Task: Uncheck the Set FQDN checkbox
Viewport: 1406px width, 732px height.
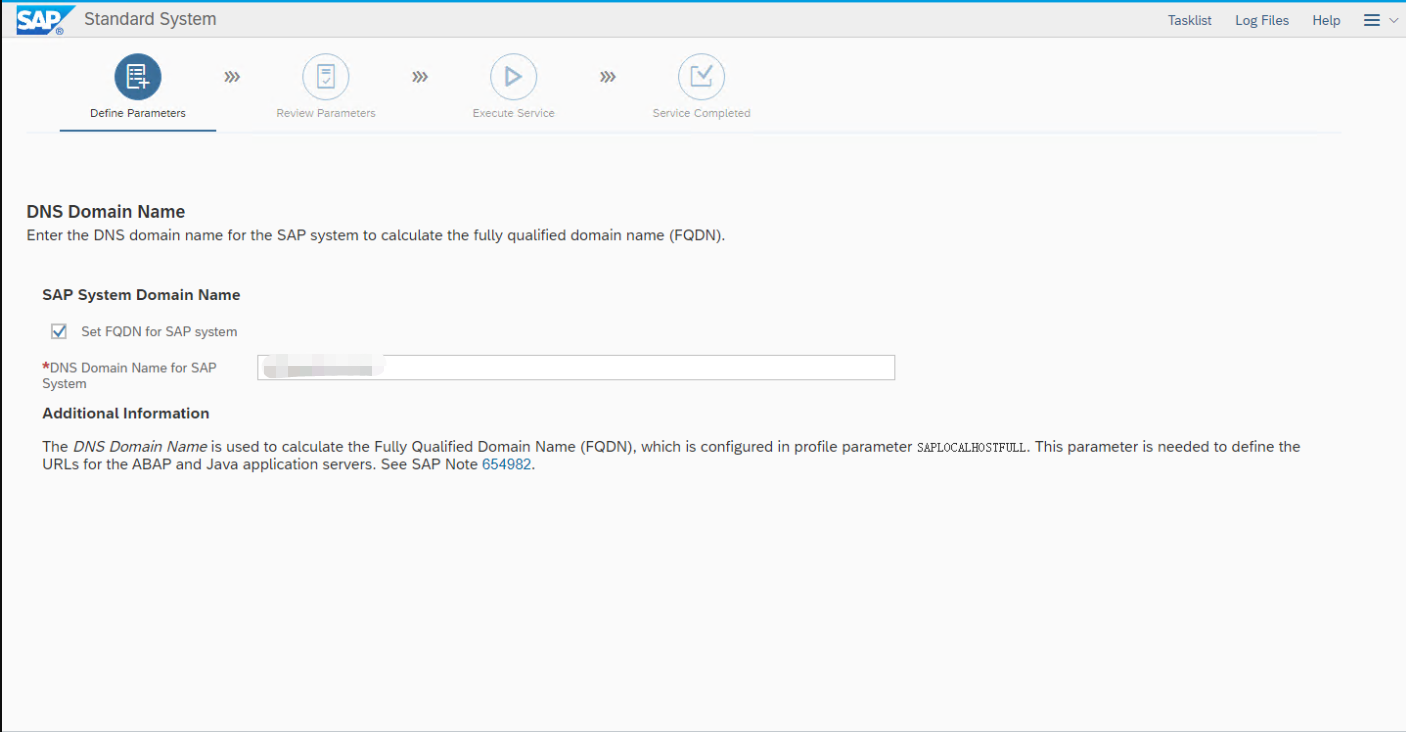Action: 59,331
